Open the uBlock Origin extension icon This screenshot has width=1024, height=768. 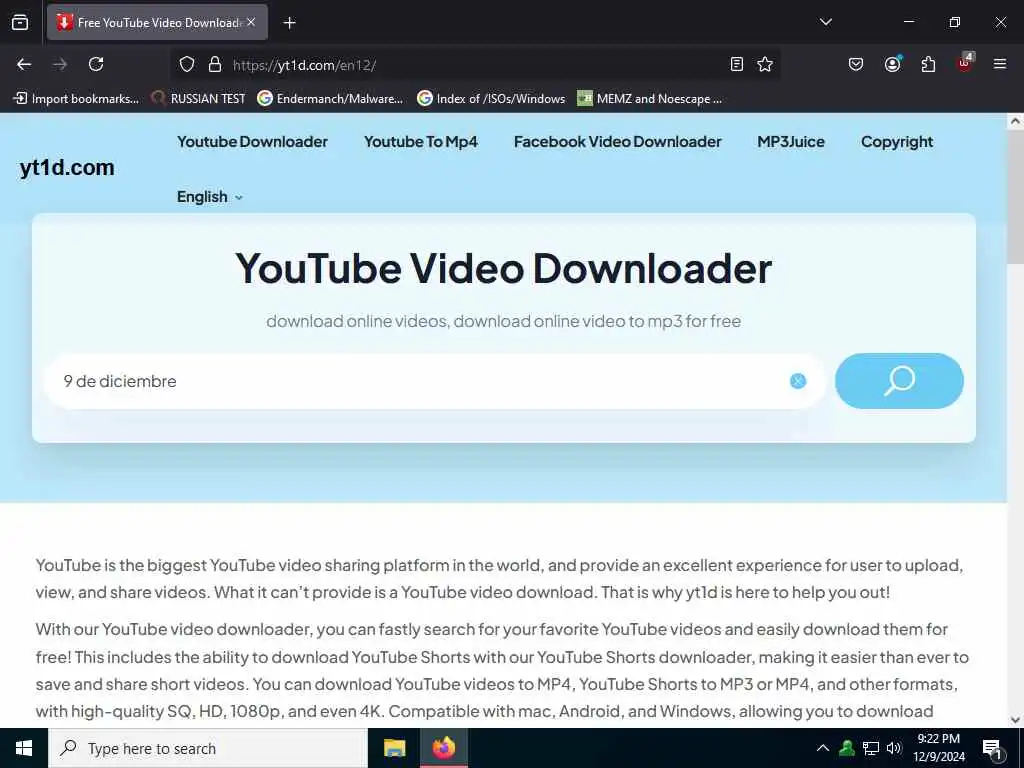[965, 63]
